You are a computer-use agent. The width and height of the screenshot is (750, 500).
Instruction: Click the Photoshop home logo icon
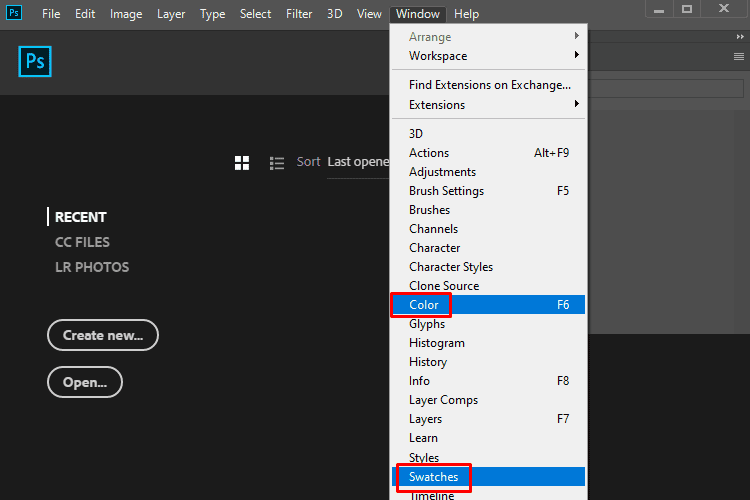click(x=35, y=61)
